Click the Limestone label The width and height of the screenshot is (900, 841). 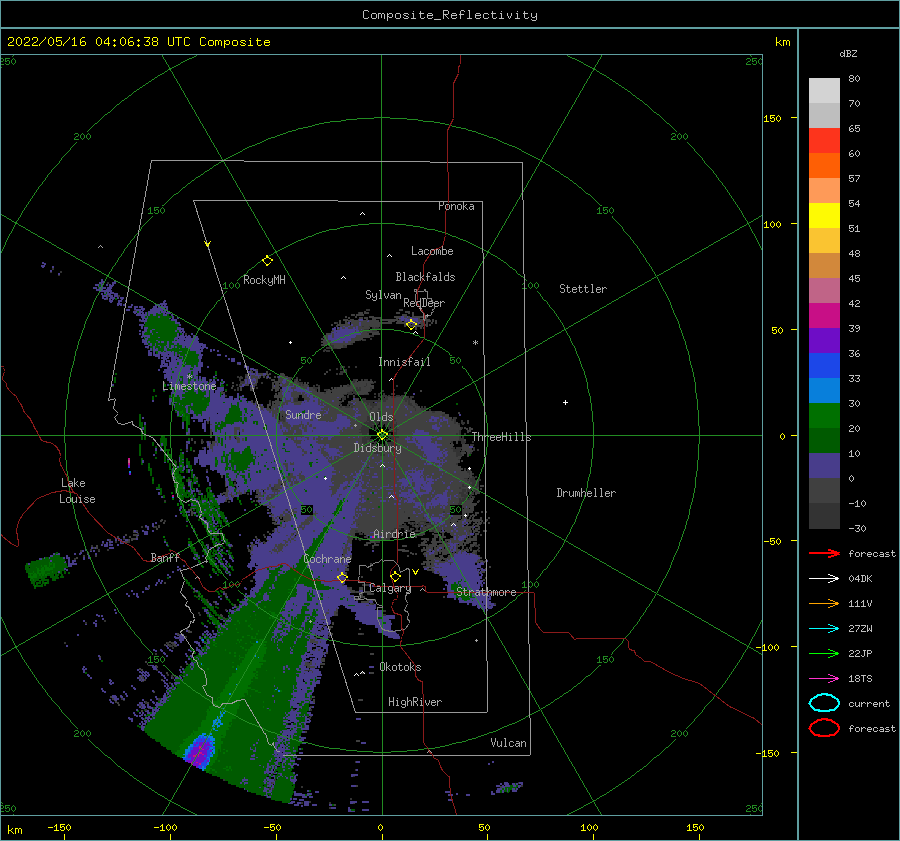(x=189, y=386)
